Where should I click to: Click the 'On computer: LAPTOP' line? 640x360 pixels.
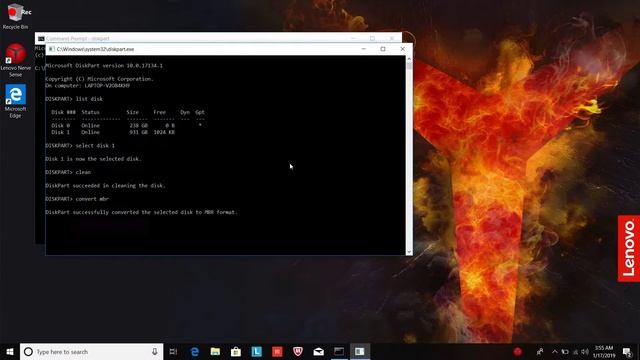click(87, 86)
